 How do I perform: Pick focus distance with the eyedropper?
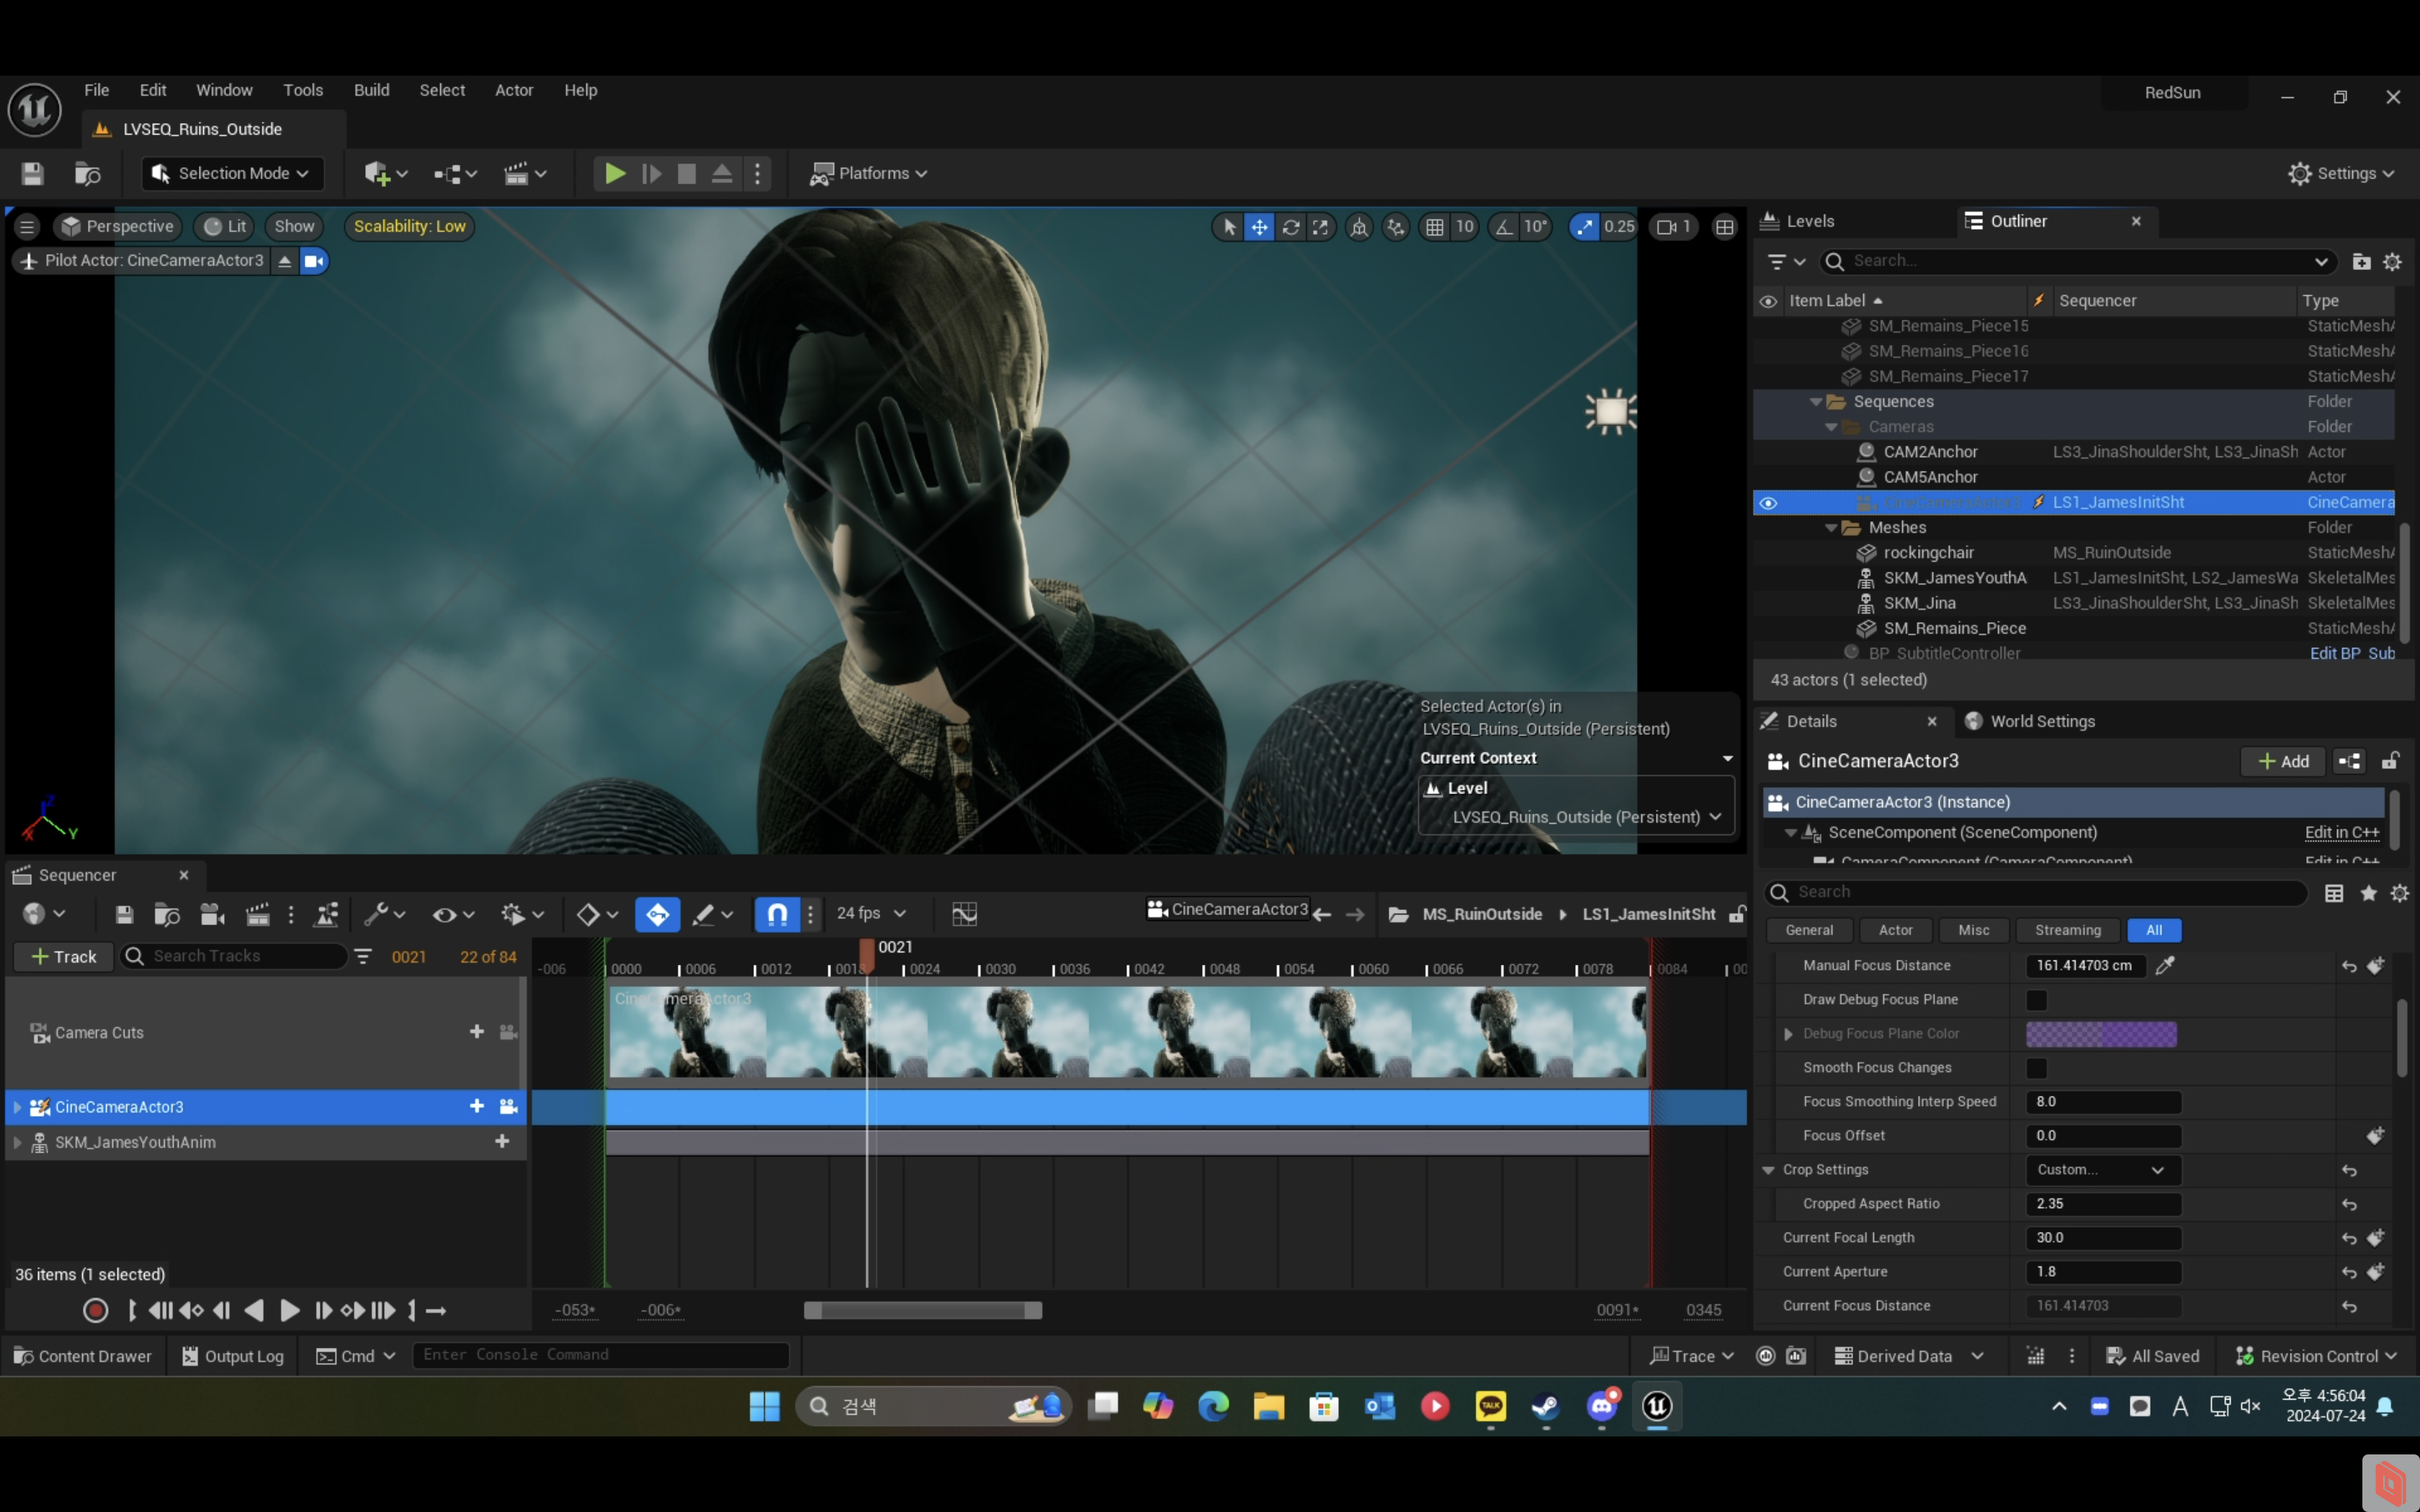2165,966
